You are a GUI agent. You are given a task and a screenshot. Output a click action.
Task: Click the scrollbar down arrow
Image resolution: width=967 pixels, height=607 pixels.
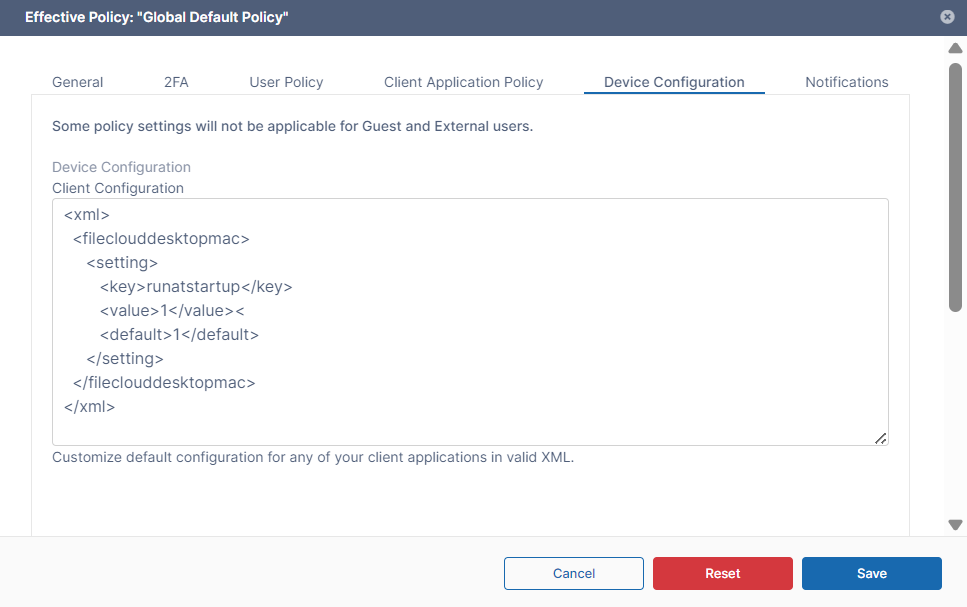click(x=955, y=524)
